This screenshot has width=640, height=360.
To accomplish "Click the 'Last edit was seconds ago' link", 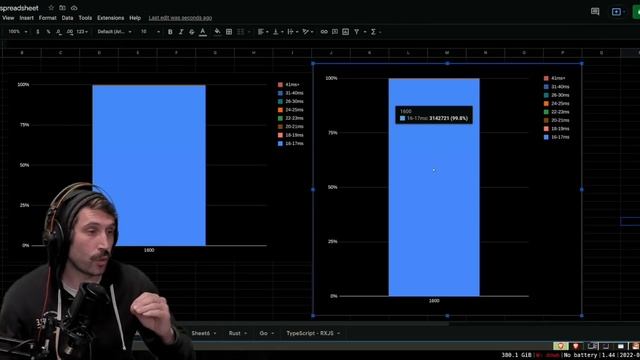I will coord(180,18).
